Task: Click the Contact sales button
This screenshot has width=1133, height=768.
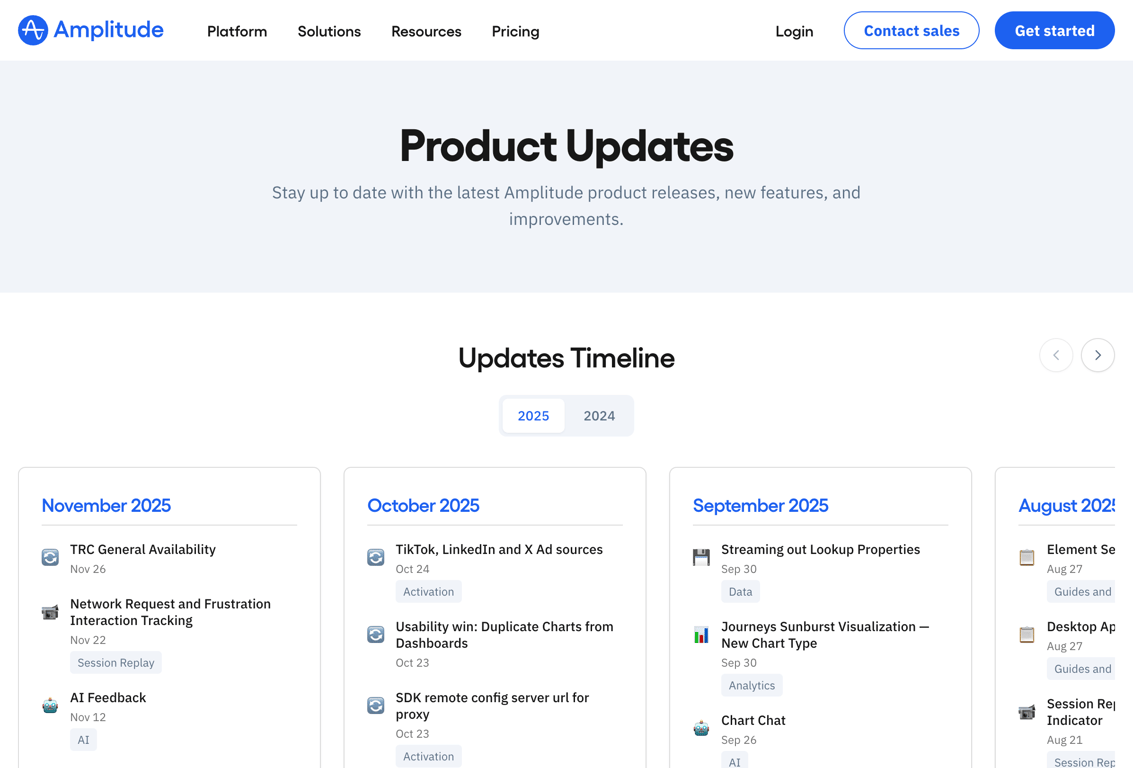Action: click(911, 31)
